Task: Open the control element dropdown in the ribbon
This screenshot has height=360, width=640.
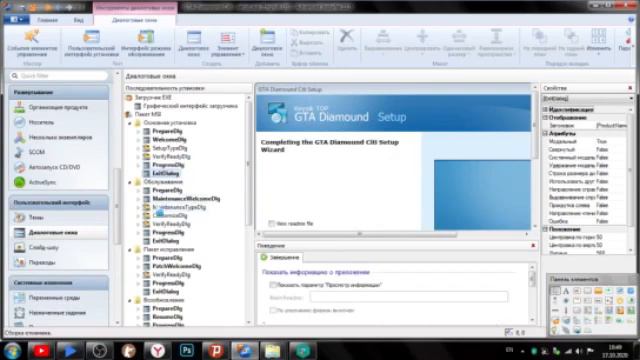Action: (227, 43)
